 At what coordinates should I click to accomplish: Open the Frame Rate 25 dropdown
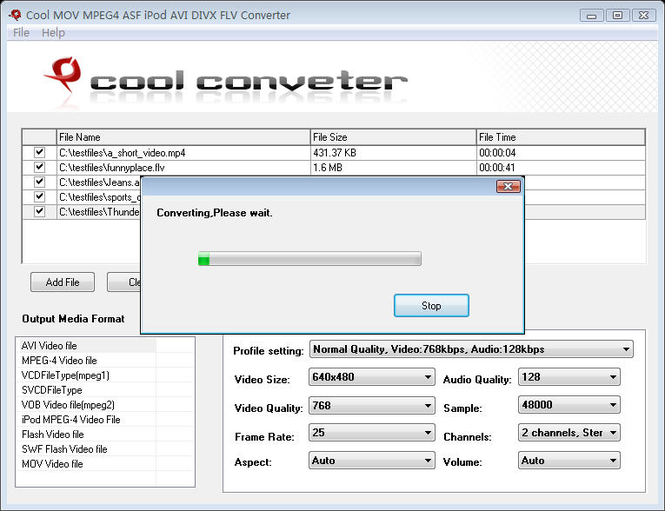[372, 433]
